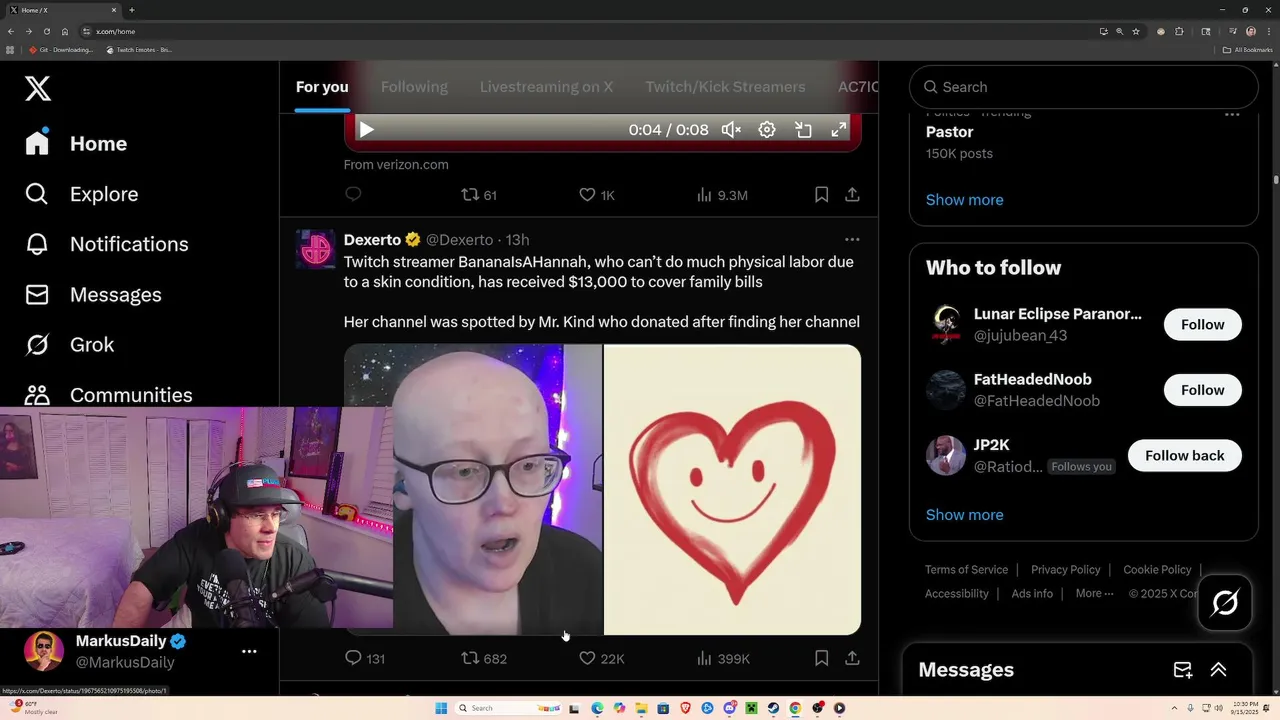Follow back JP2K

(1184, 455)
